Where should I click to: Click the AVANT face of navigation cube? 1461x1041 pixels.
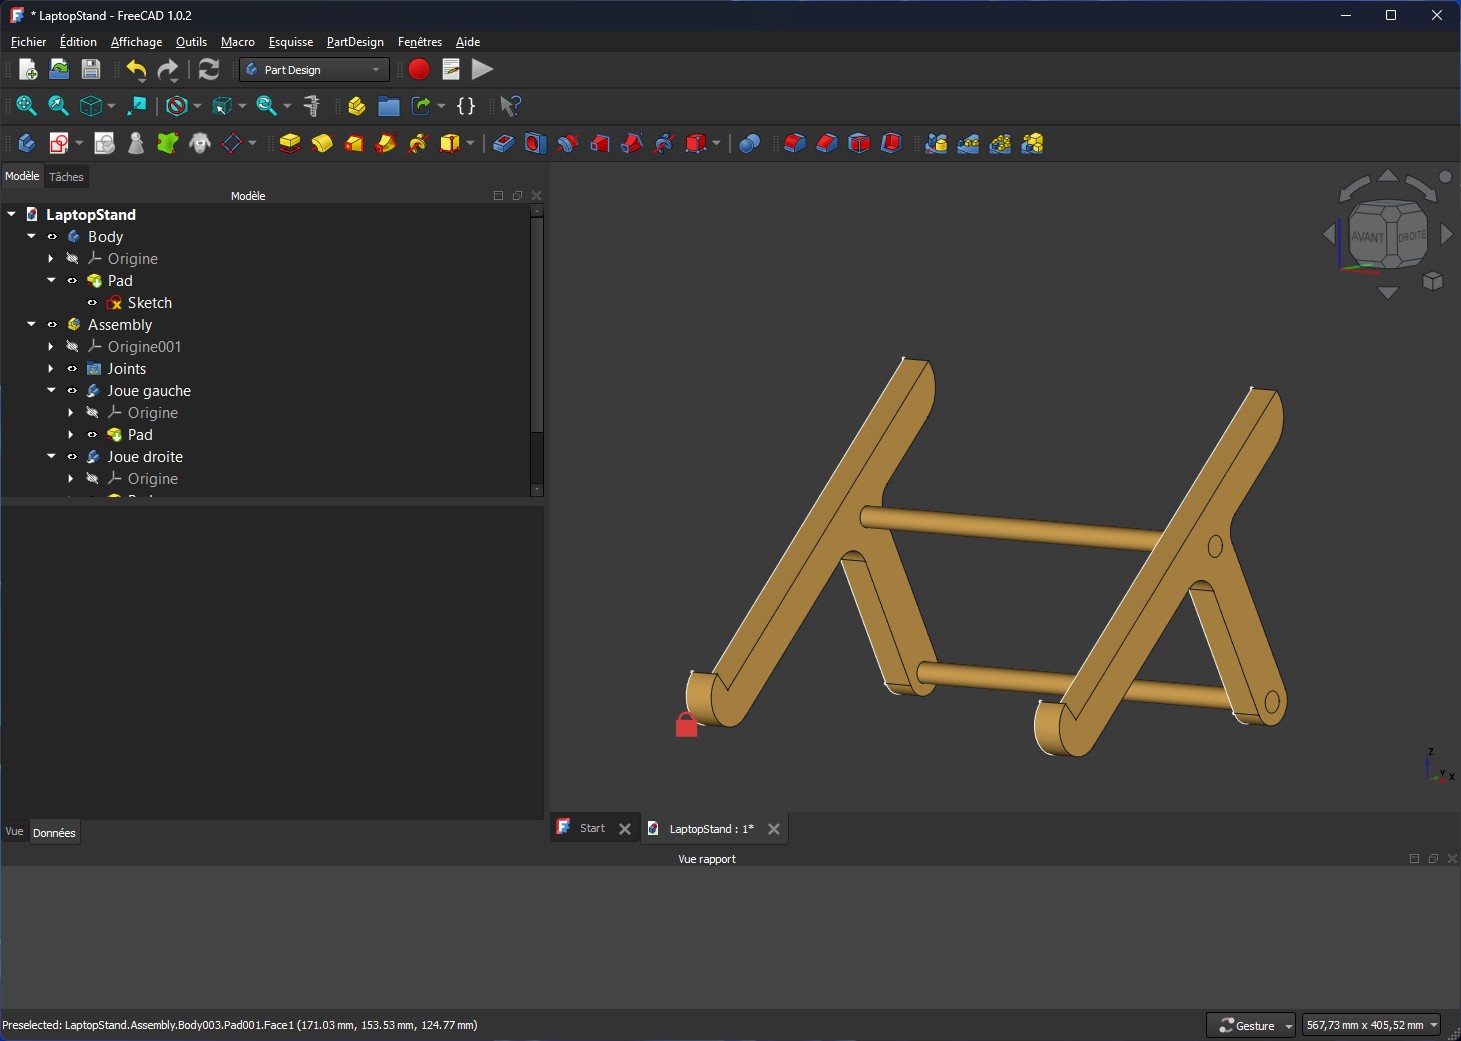1367,237
